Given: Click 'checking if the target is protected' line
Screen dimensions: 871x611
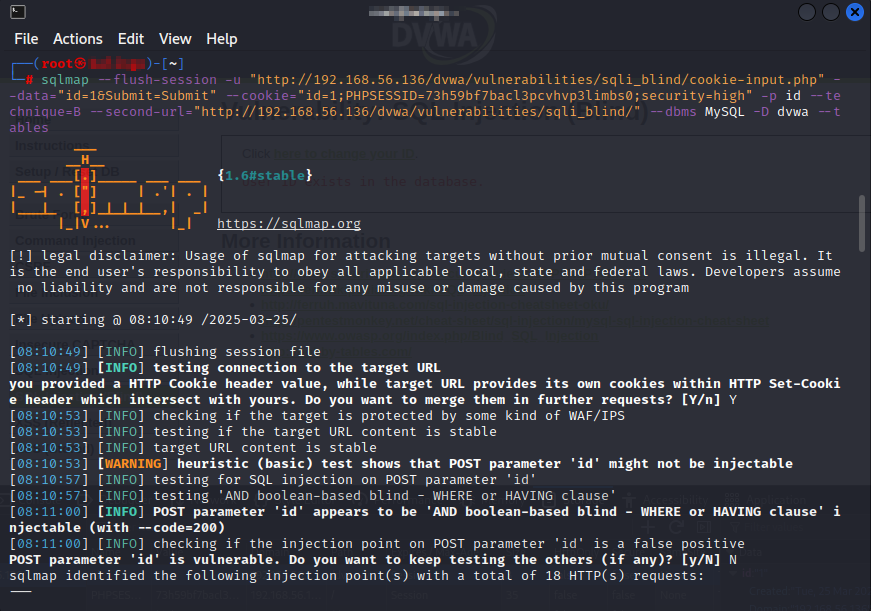Looking at the screenshot, I should point(317,415).
